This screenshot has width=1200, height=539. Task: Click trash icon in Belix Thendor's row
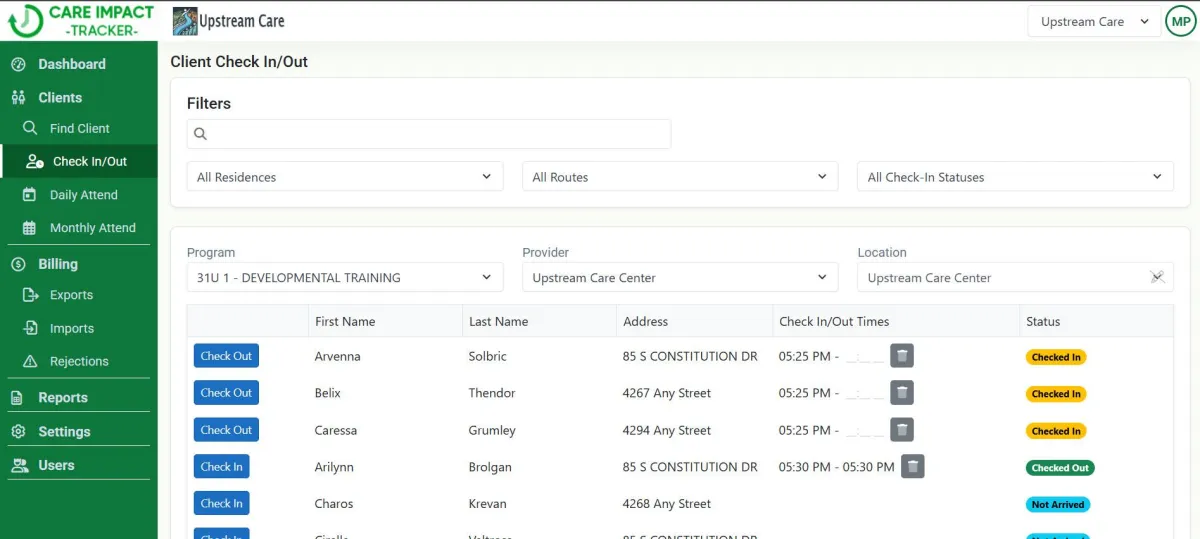[x=902, y=393]
